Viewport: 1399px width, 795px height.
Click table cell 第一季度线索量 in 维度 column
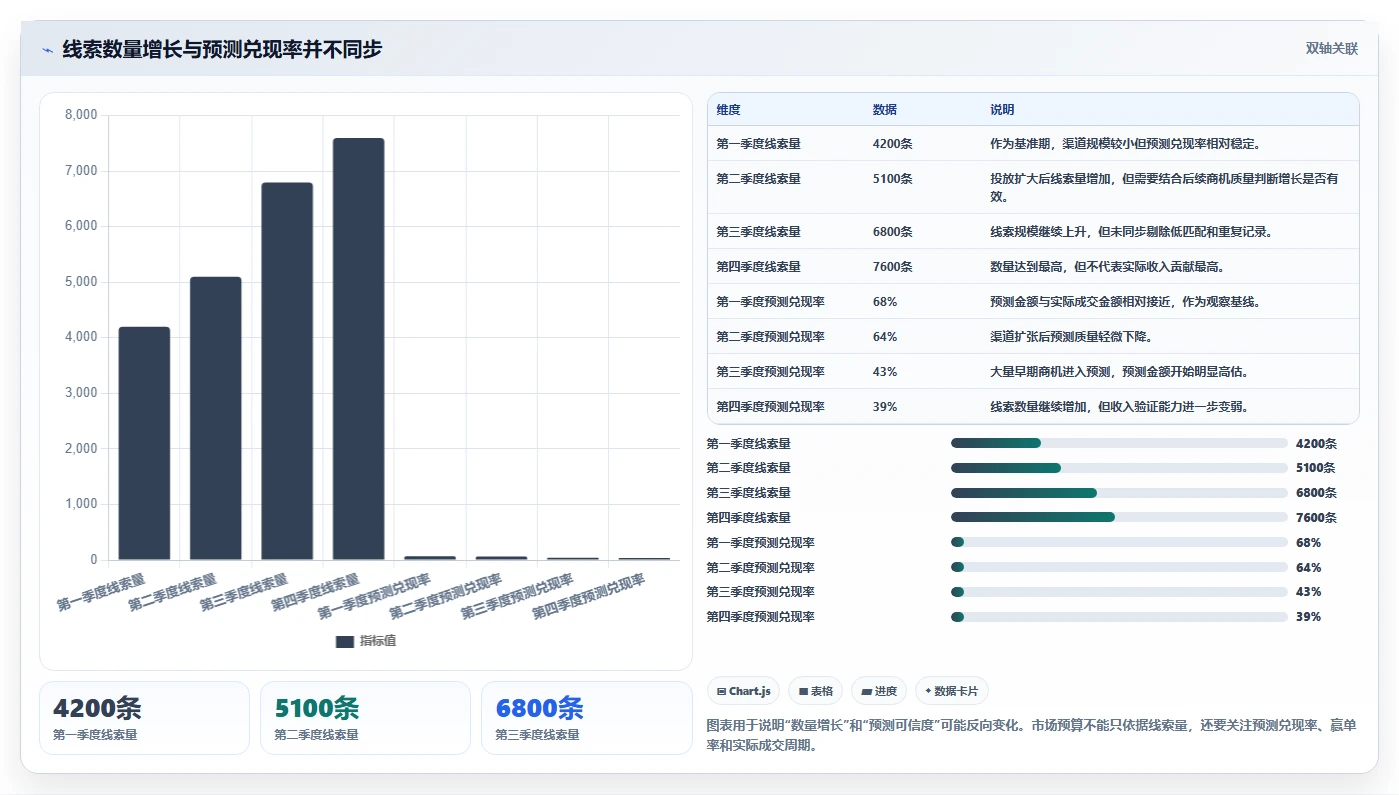[758, 144]
